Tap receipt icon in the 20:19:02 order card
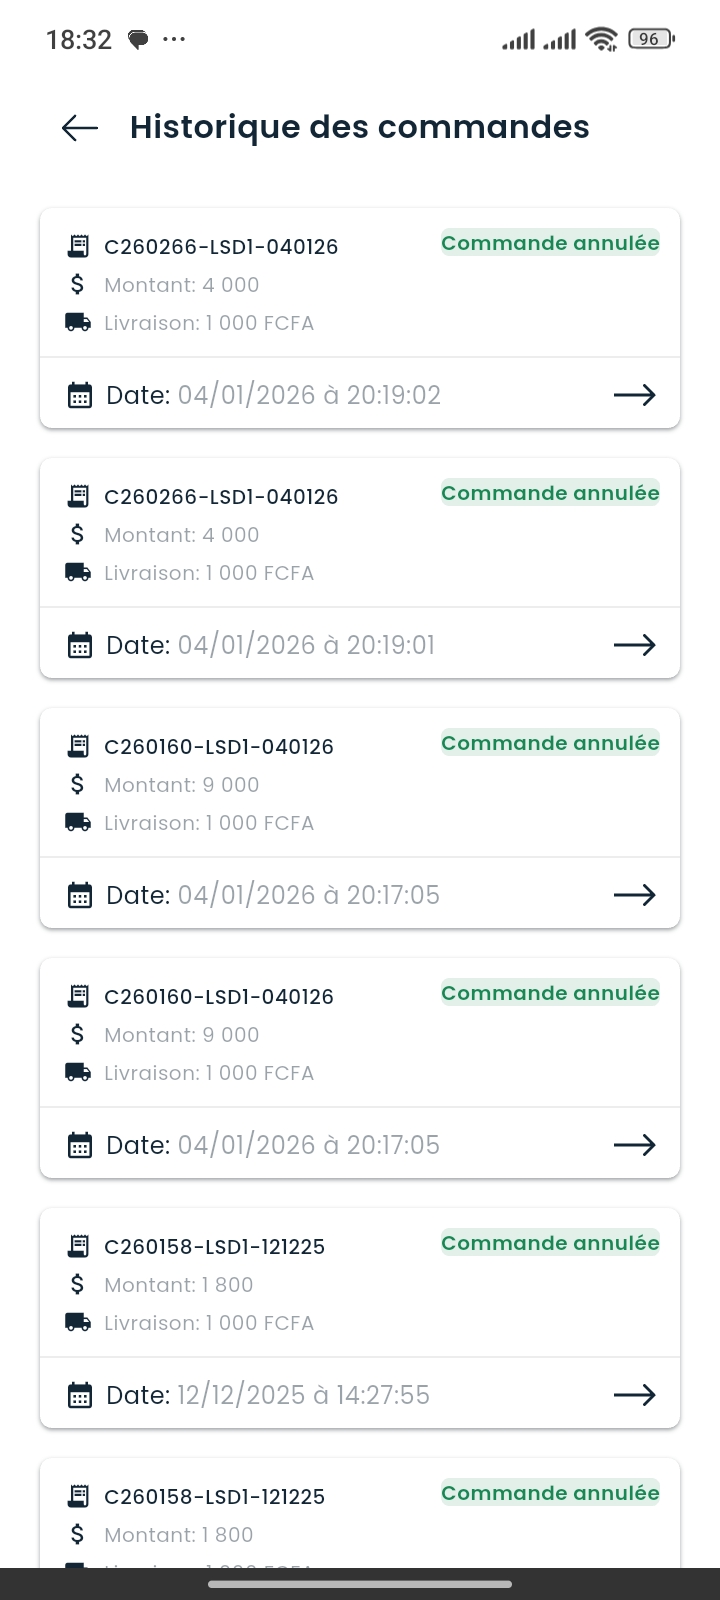The width and height of the screenshot is (720, 1600). (x=78, y=246)
